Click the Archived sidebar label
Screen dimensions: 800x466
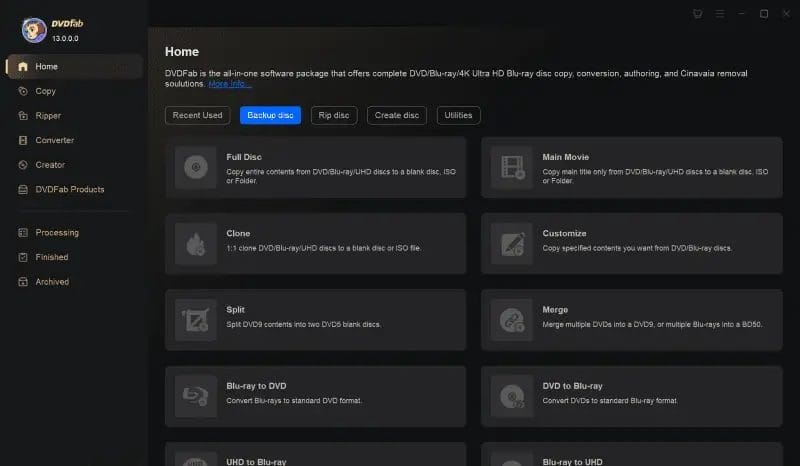(52, 281)
